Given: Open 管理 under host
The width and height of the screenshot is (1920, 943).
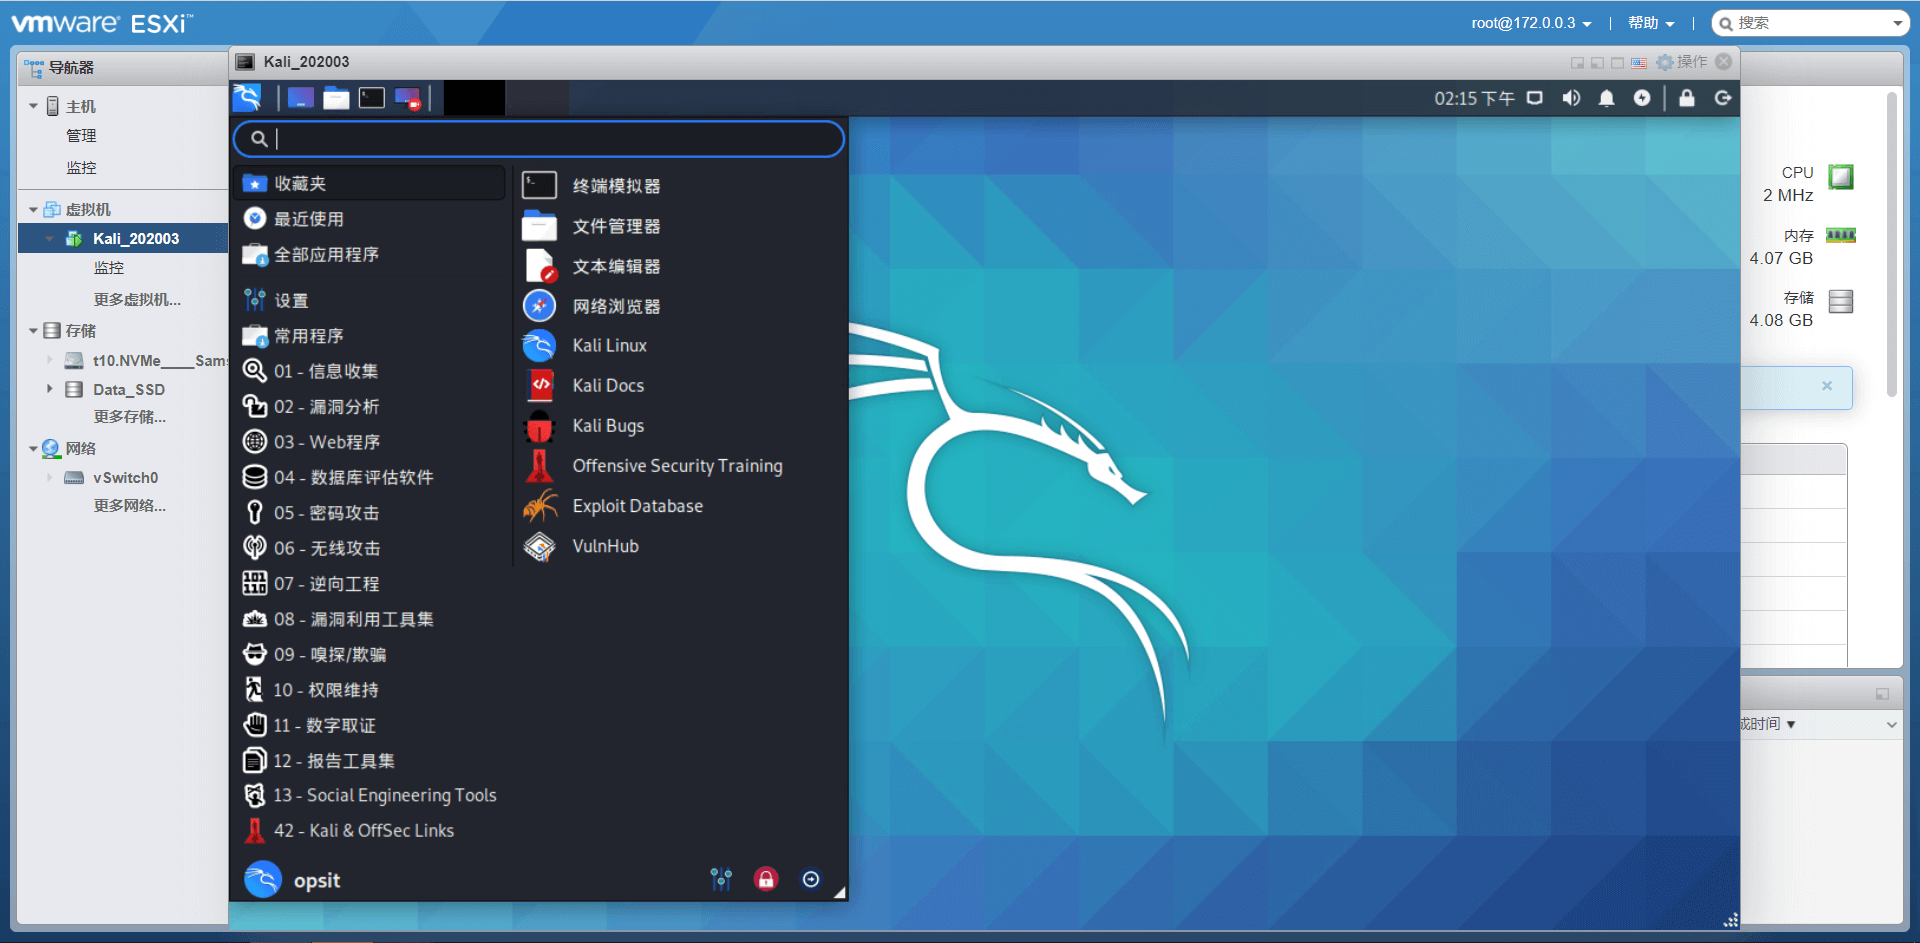Looking at the screenshot, I should (81, 136).
